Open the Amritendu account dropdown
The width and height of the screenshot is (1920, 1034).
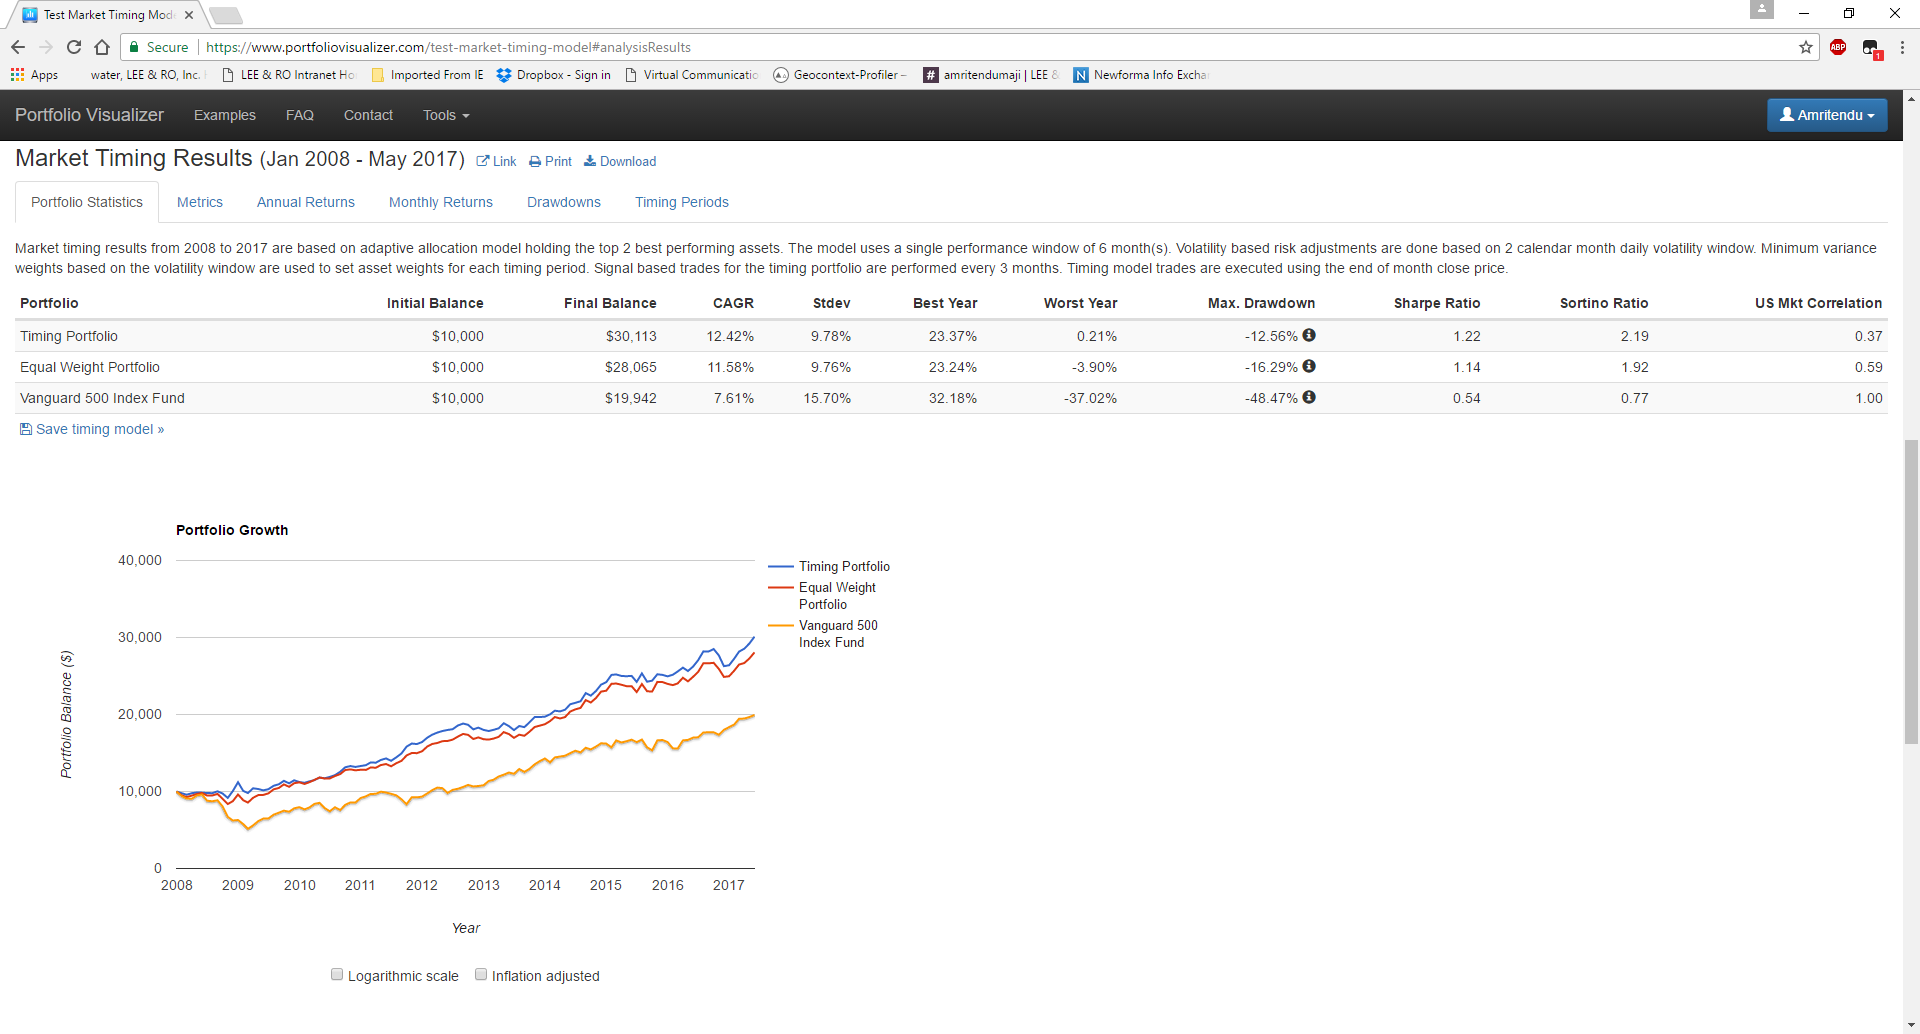coord(1827,115)
